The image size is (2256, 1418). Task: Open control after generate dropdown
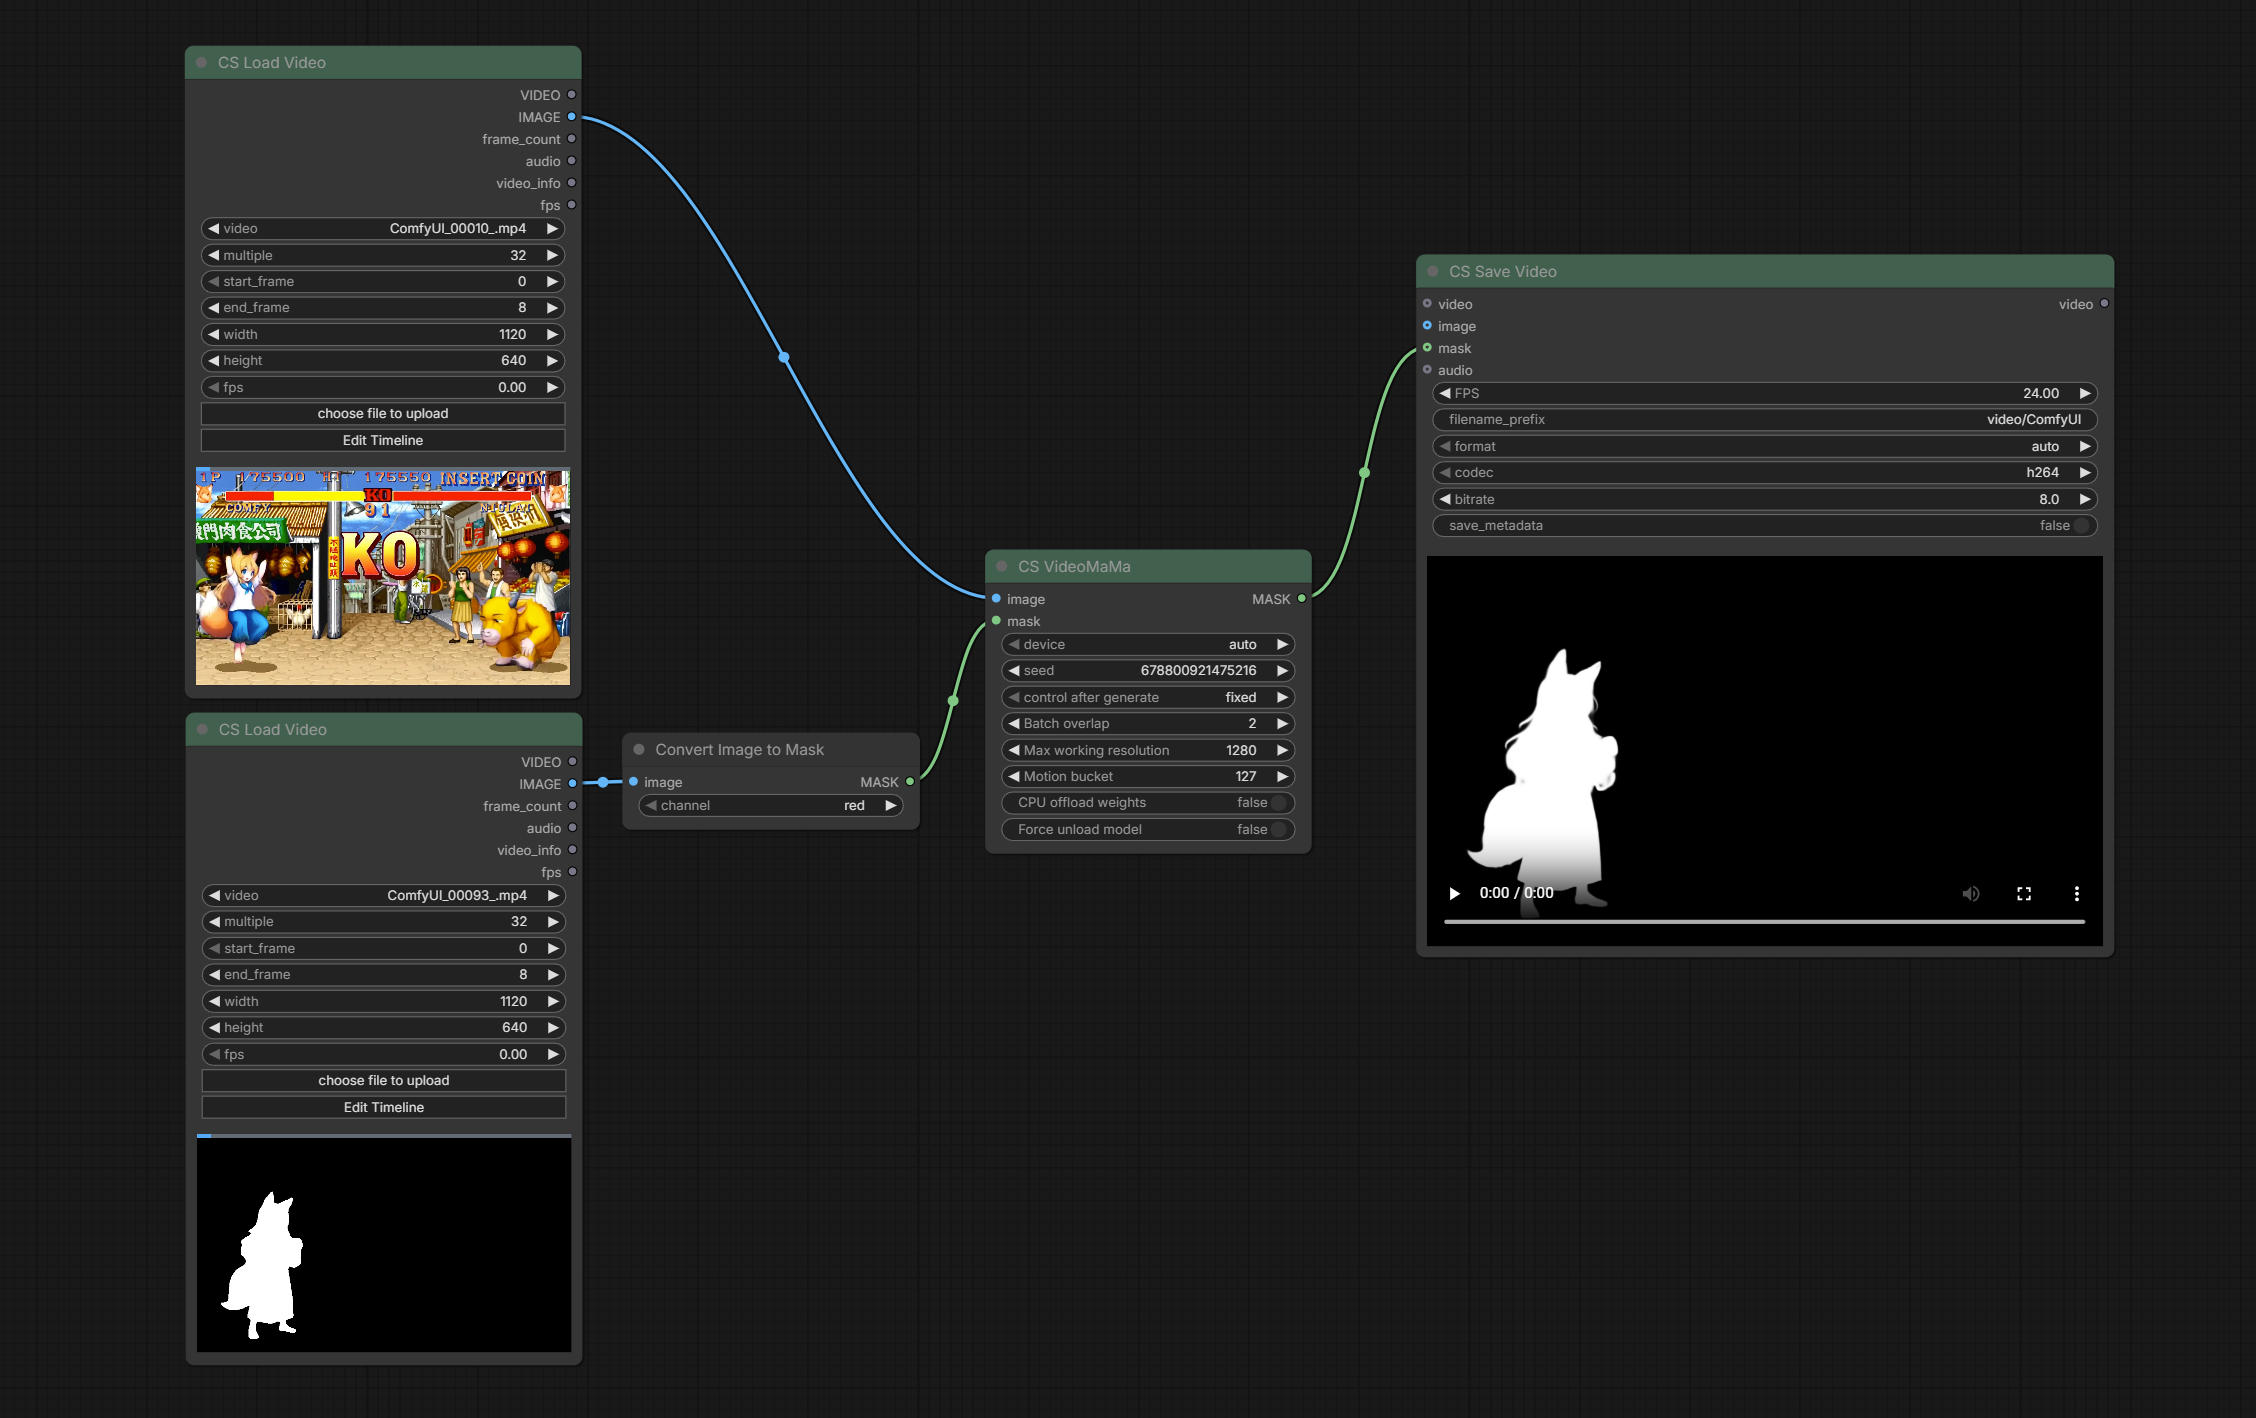tap(1148, 697)
